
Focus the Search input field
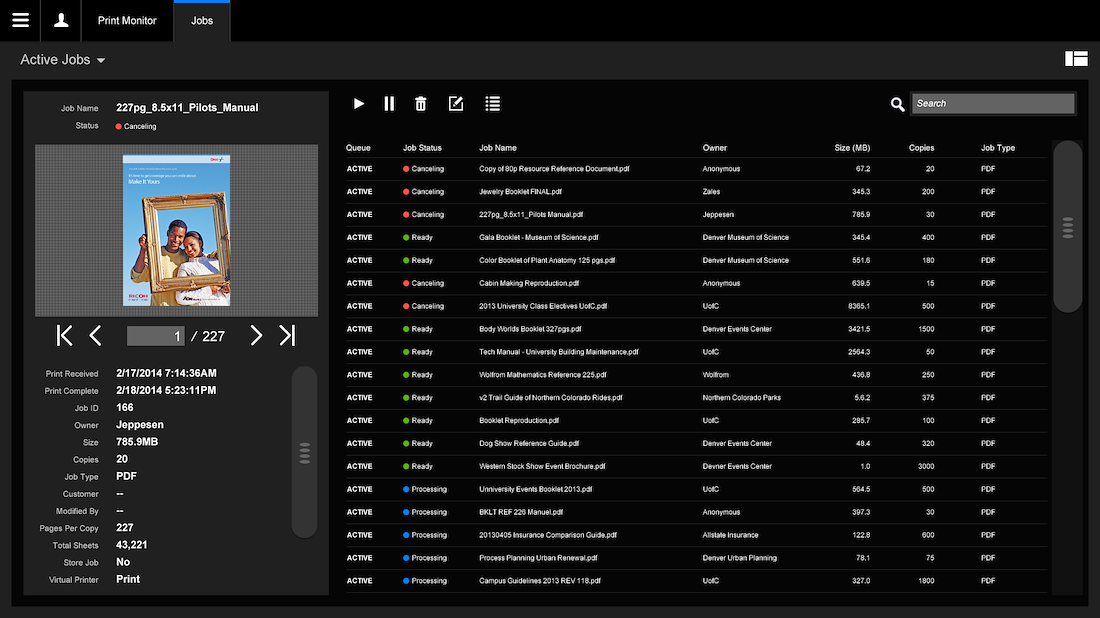click(993, 103)
